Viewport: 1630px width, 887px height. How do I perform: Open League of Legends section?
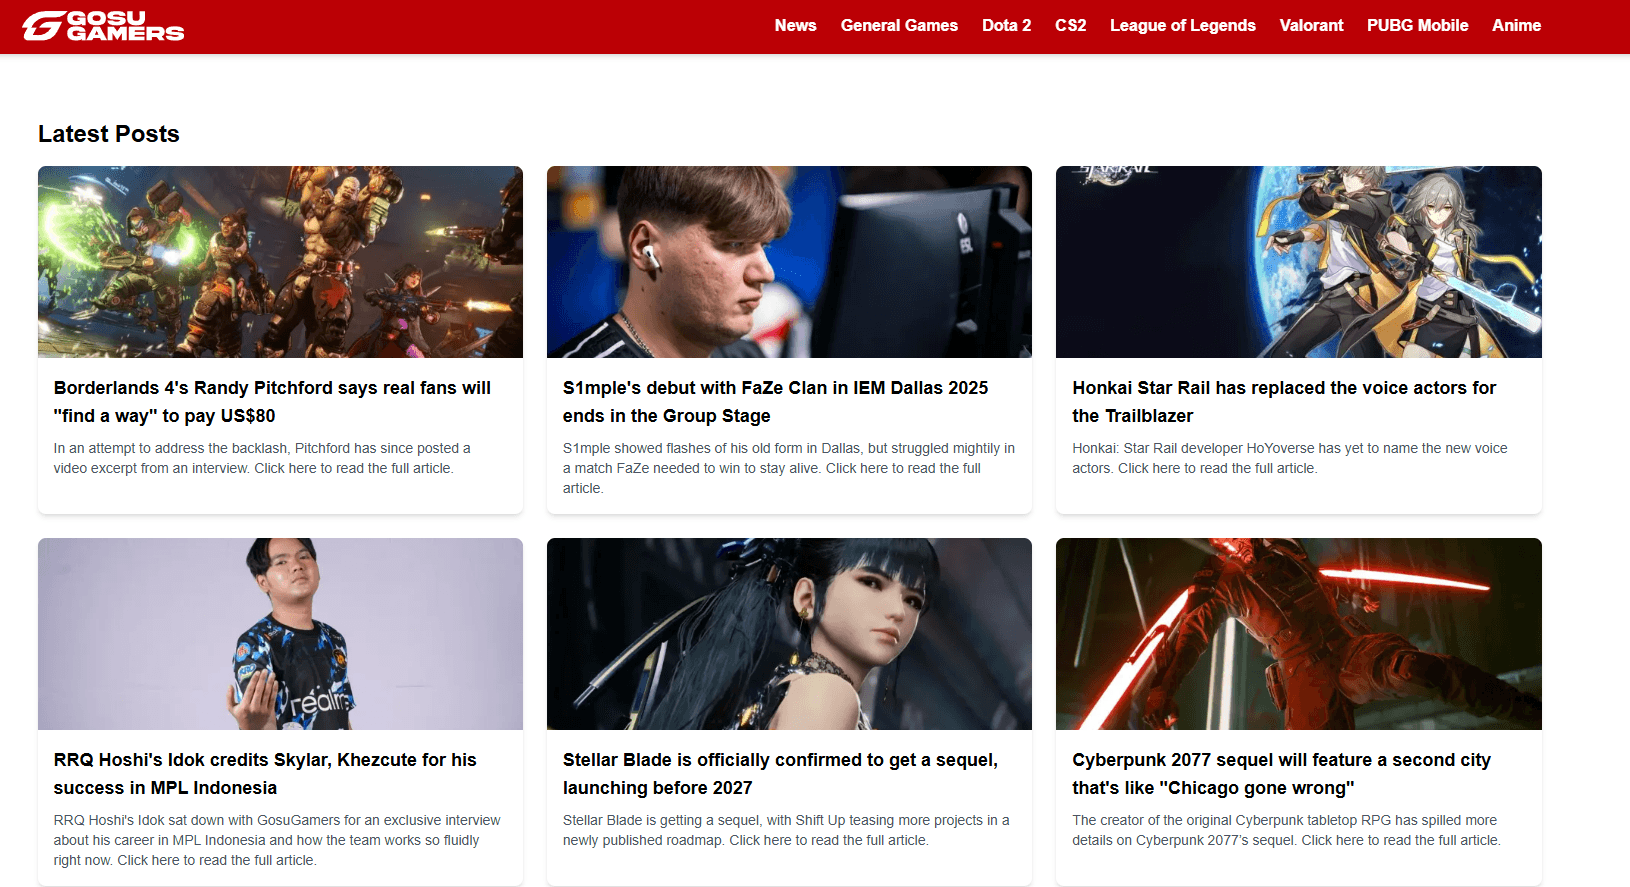(x=1183, y=26)
